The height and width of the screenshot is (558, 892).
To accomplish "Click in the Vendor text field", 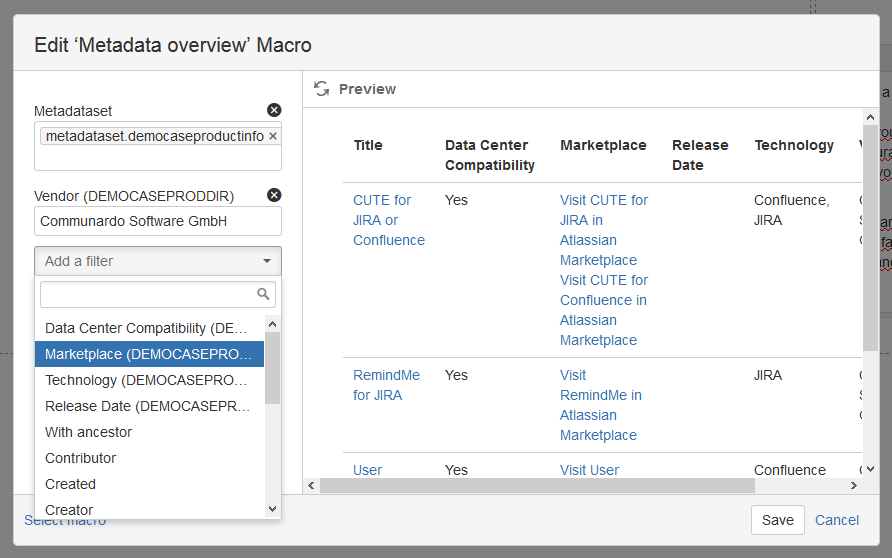I will click(x=158, y=221).
